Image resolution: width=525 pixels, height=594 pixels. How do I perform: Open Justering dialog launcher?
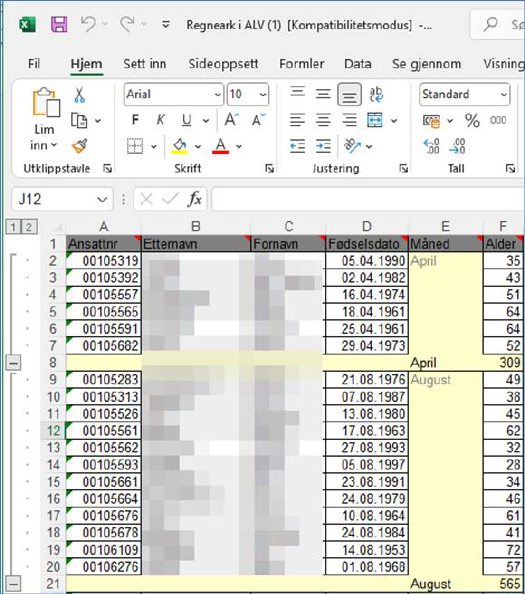(404, 169)
